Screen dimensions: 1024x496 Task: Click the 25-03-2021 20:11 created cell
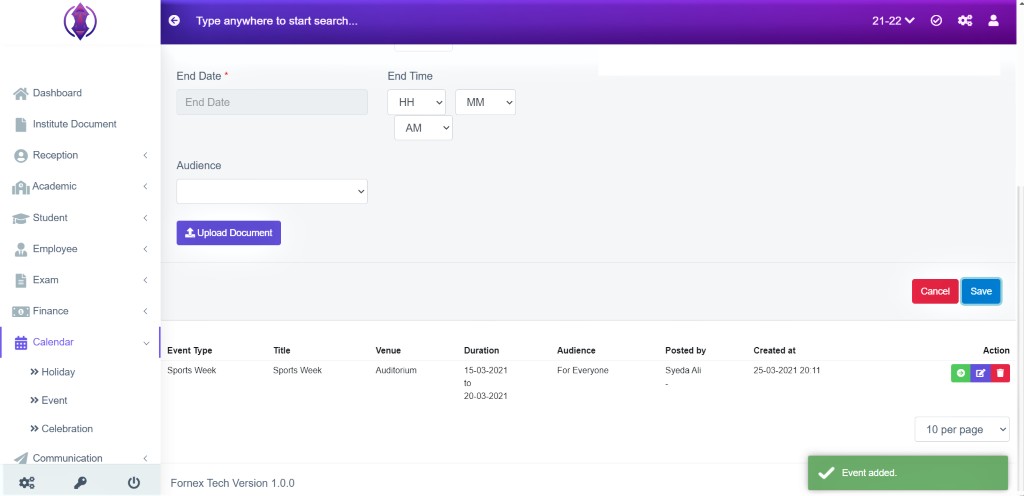787,371
